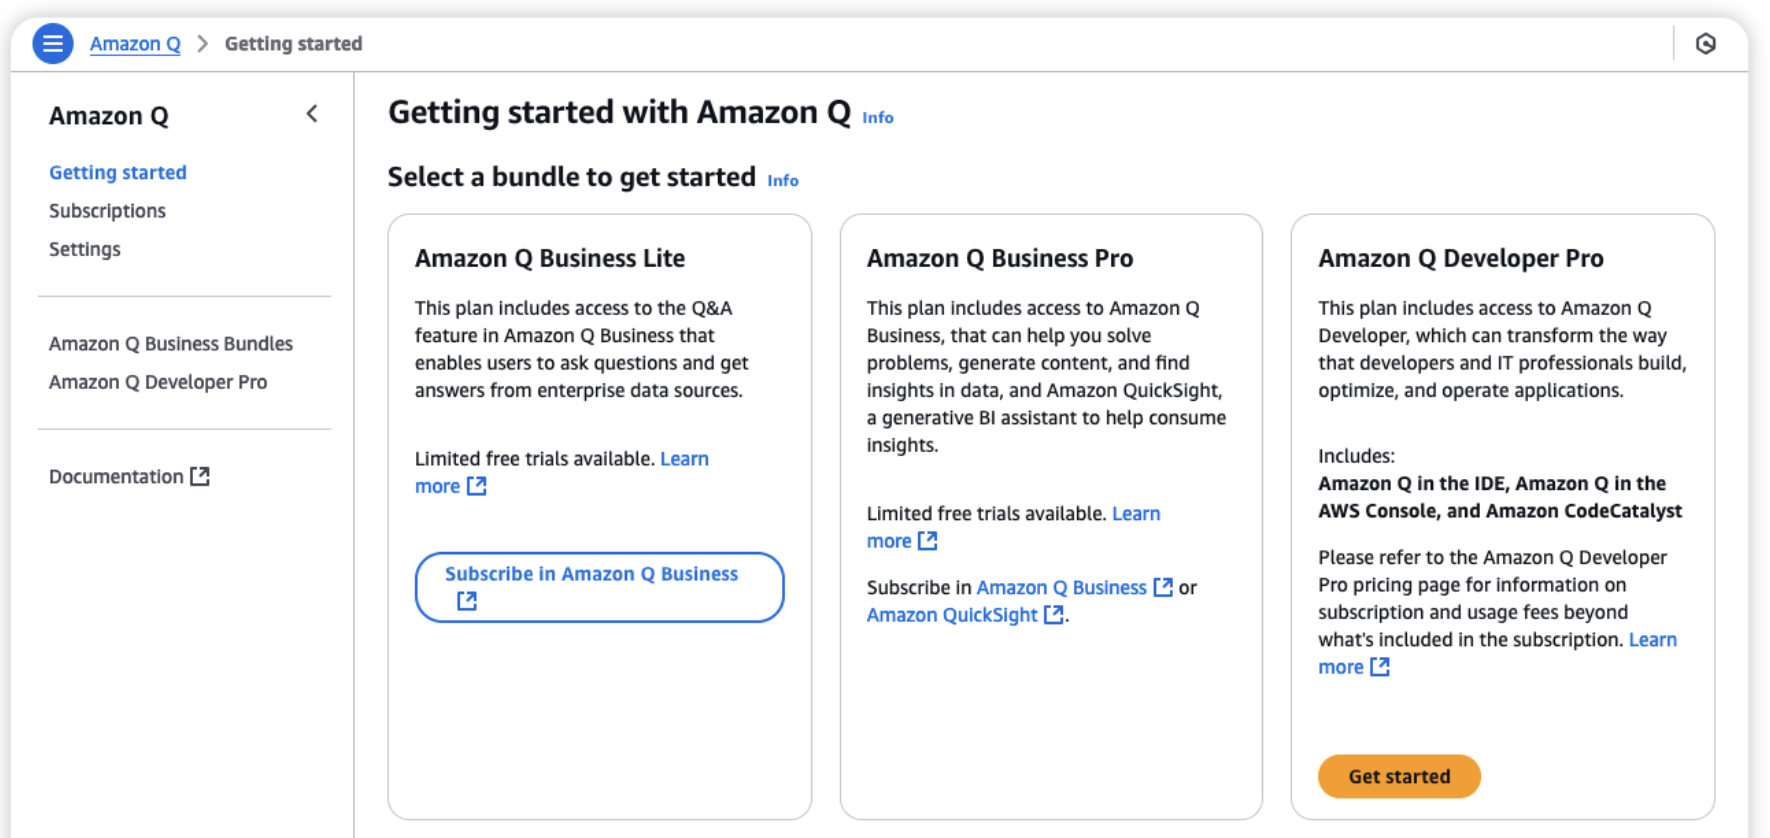Click the notifications clock icon top right

(x=1707, y=43)
